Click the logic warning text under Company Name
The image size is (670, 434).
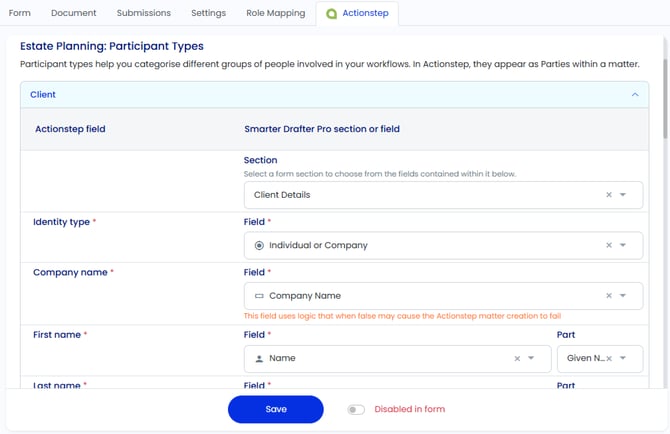[x=402, y=316]
